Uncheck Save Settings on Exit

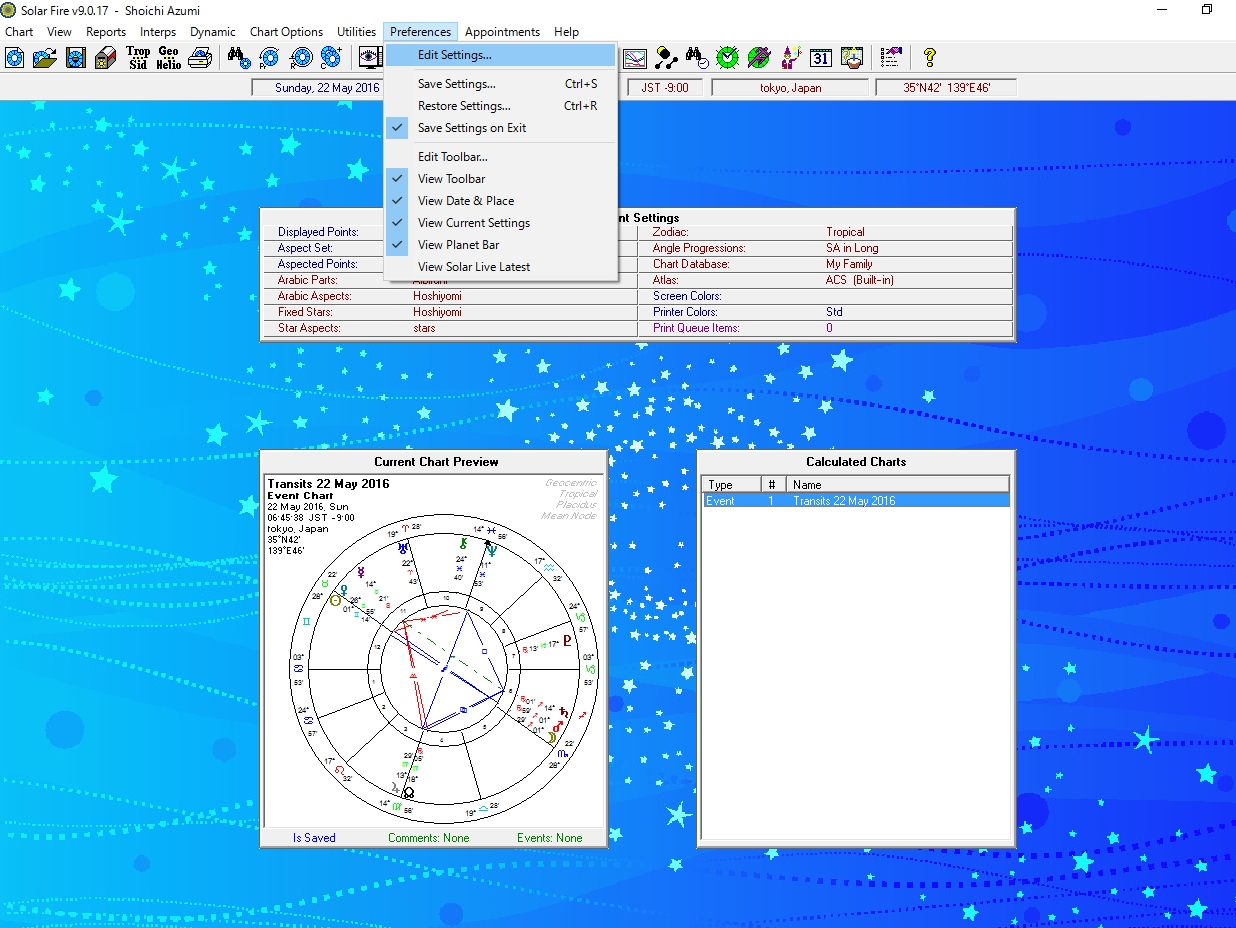(471, 128)
